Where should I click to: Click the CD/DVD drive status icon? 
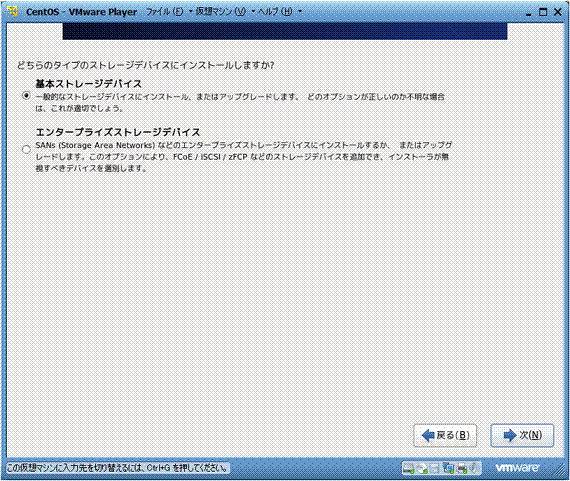pos(422,468)
